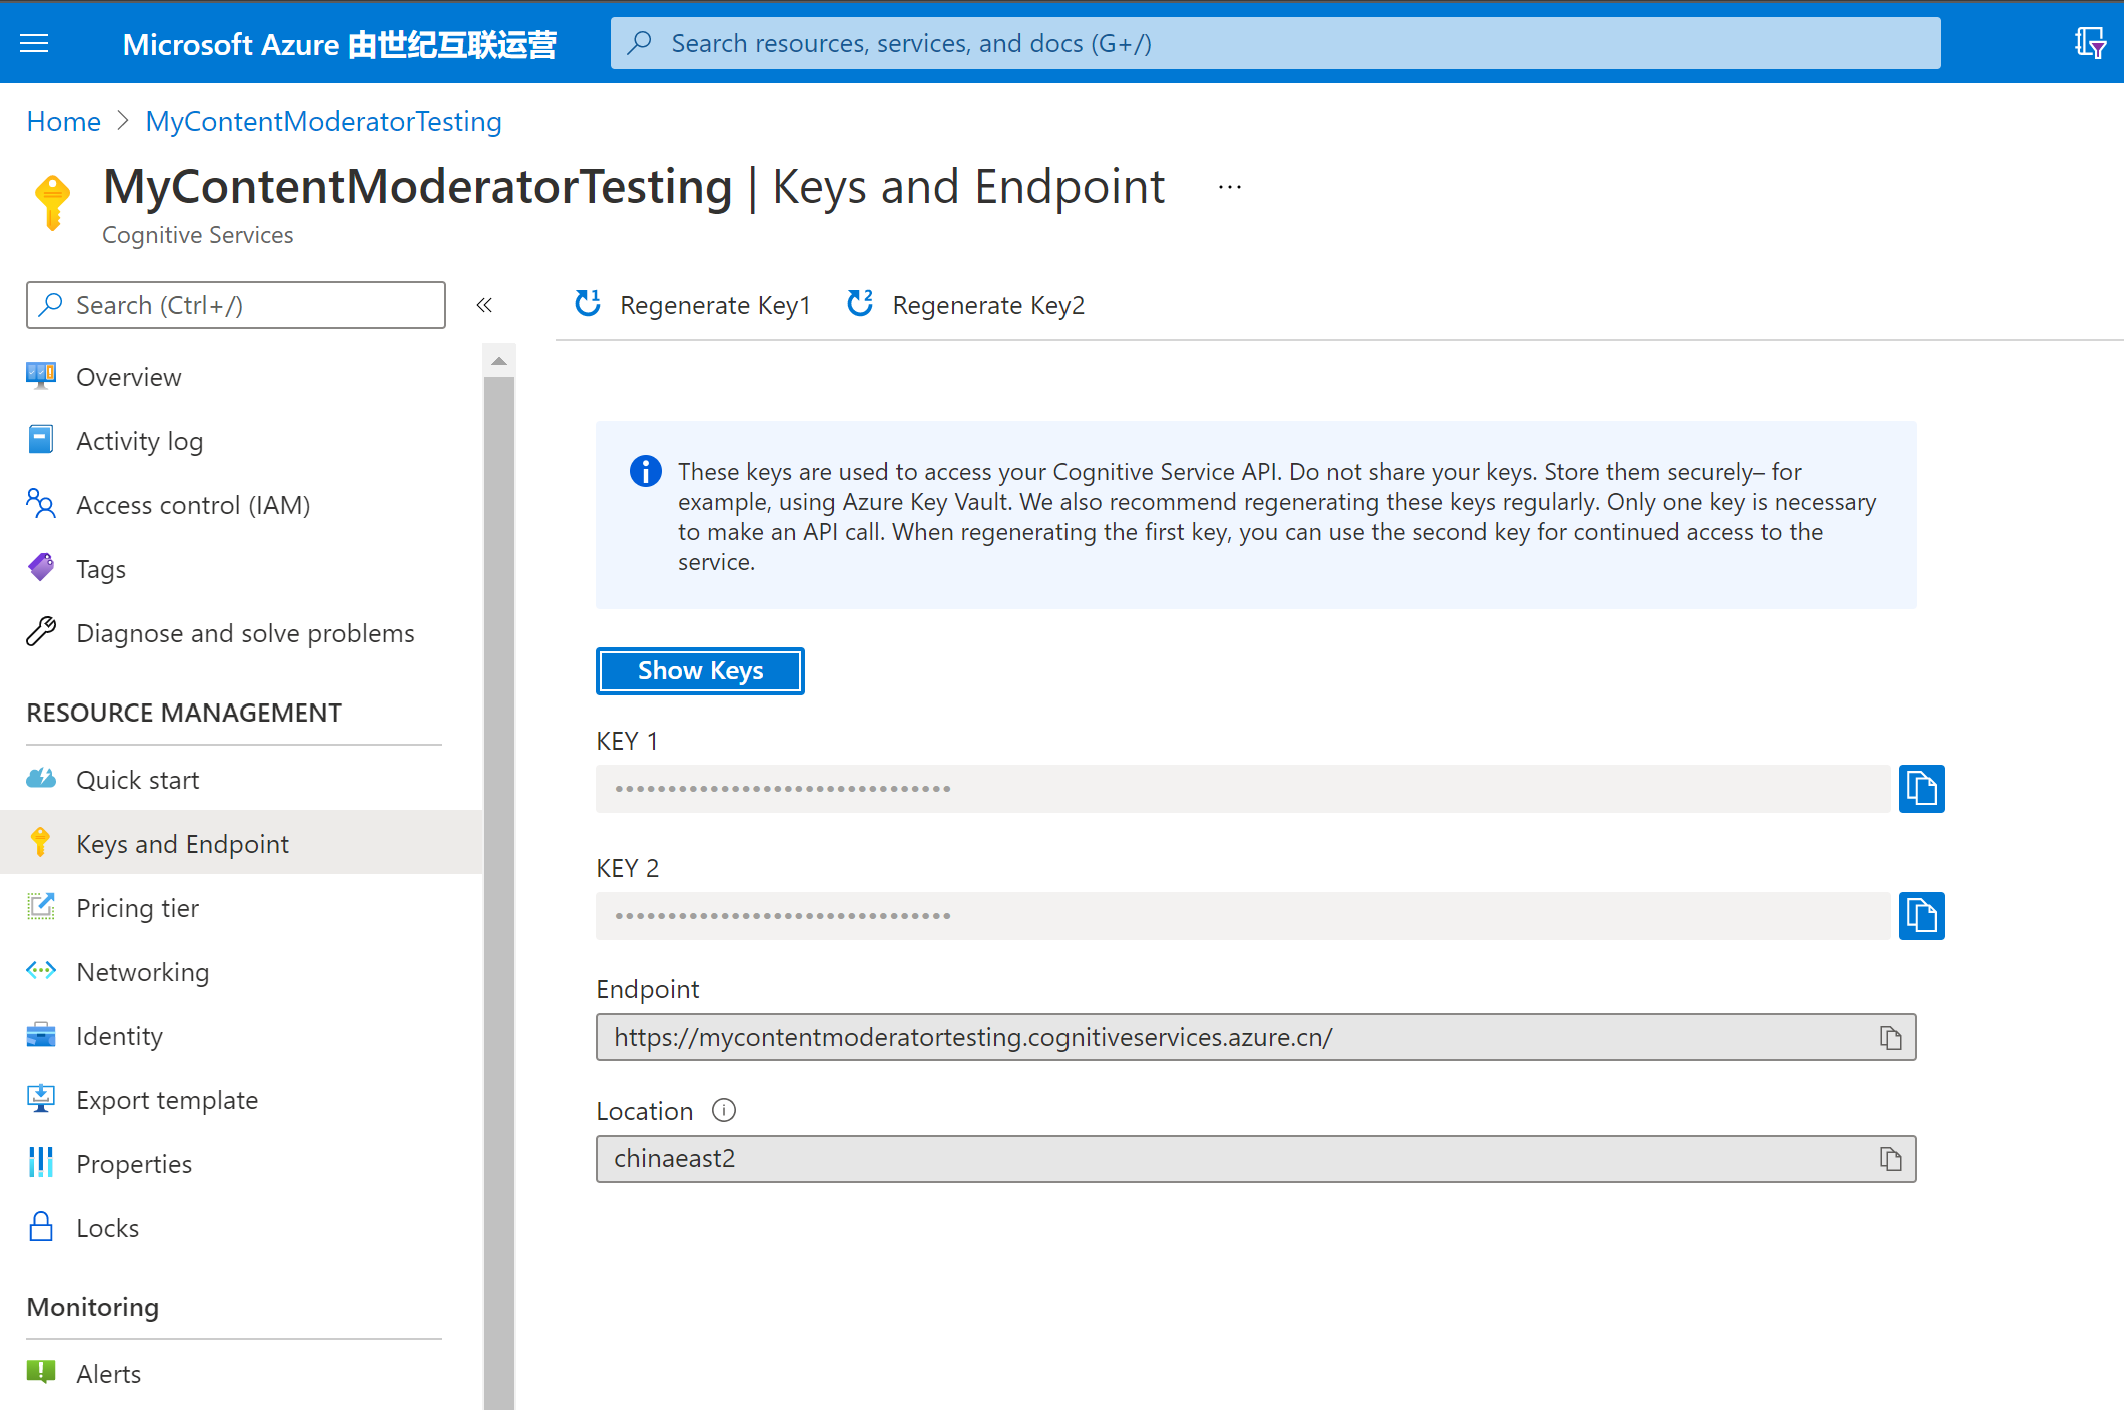Click the Identity briefcase icon
Viewport: 2124px width, 1410px height.
click(41, 1035)
